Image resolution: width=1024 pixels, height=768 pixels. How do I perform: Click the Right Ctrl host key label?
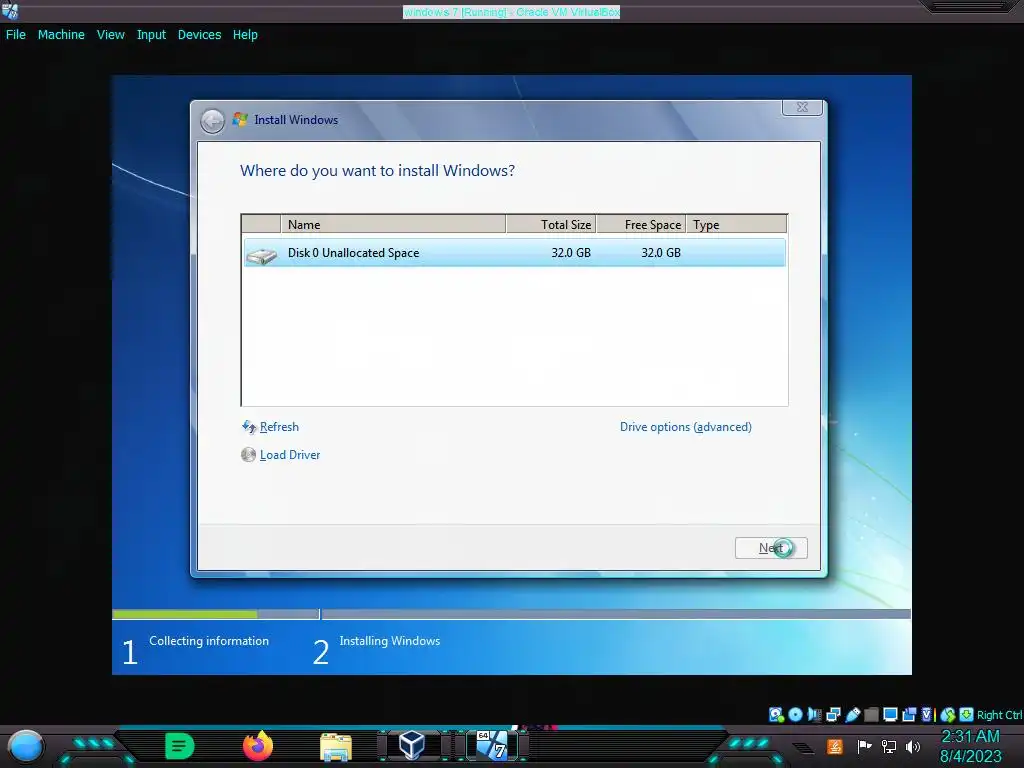[1000, 715]
